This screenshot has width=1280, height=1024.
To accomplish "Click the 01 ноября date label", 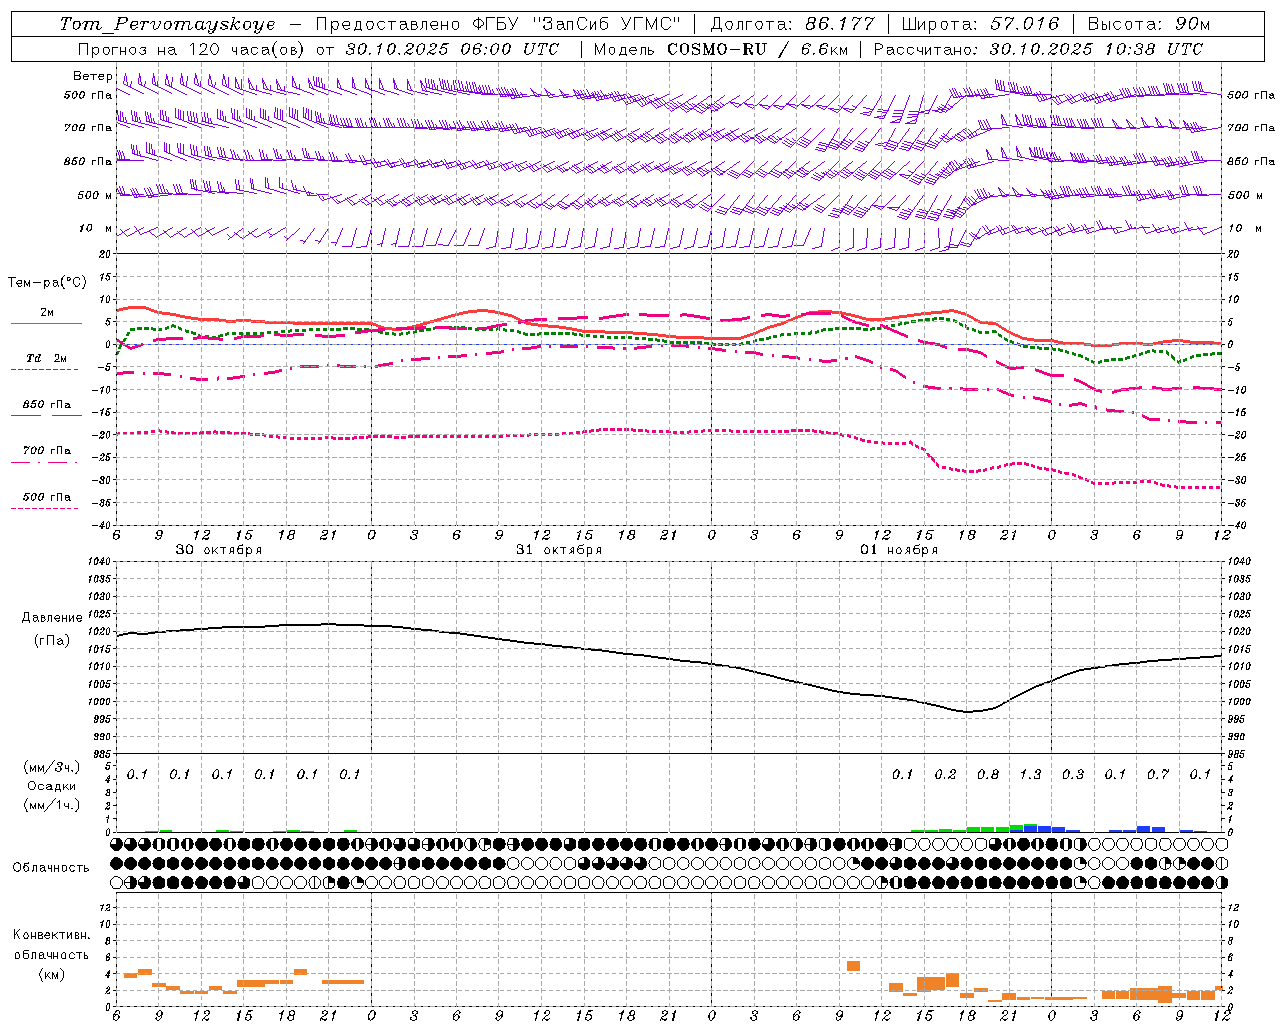I will [899, 550].
